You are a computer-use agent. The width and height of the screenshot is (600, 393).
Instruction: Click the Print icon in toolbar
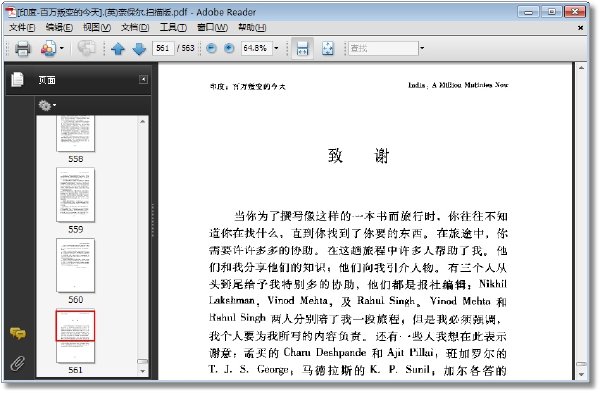coord(22,49)
